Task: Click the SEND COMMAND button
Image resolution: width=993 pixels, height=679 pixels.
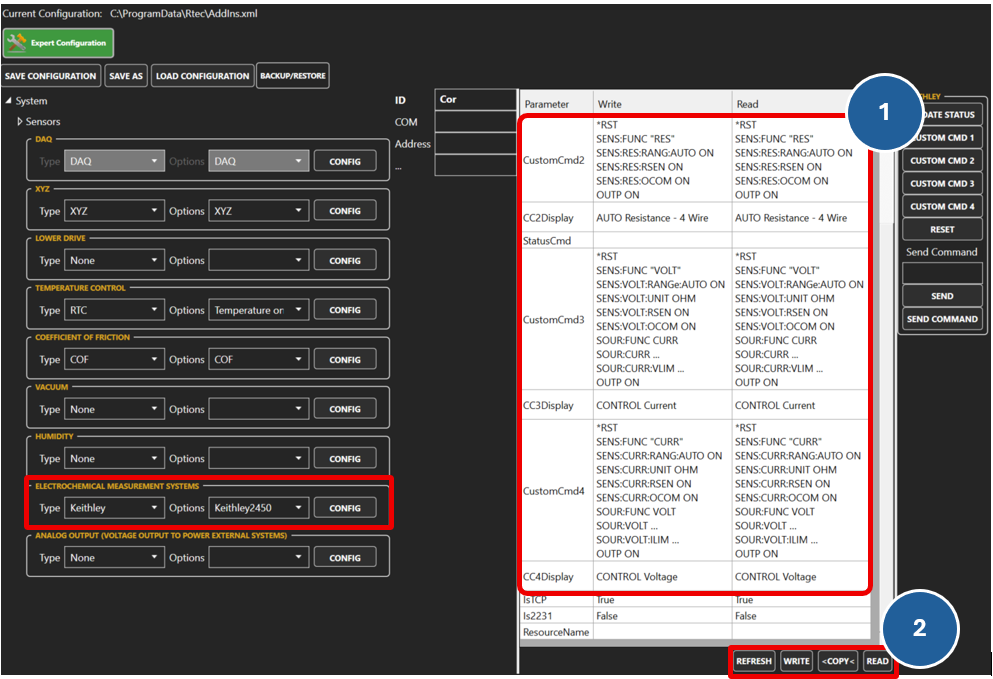Action: tap(941, 318)
